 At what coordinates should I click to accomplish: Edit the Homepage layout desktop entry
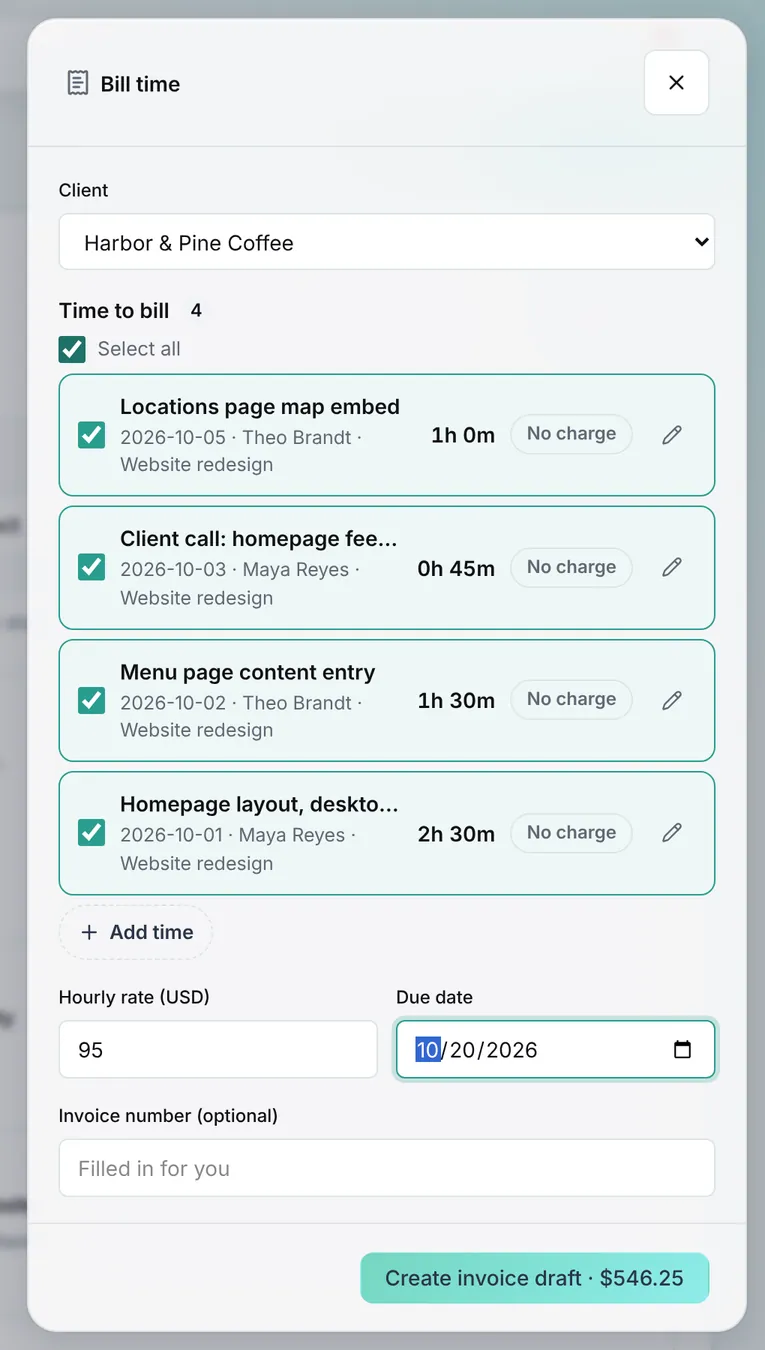[672, 832]
